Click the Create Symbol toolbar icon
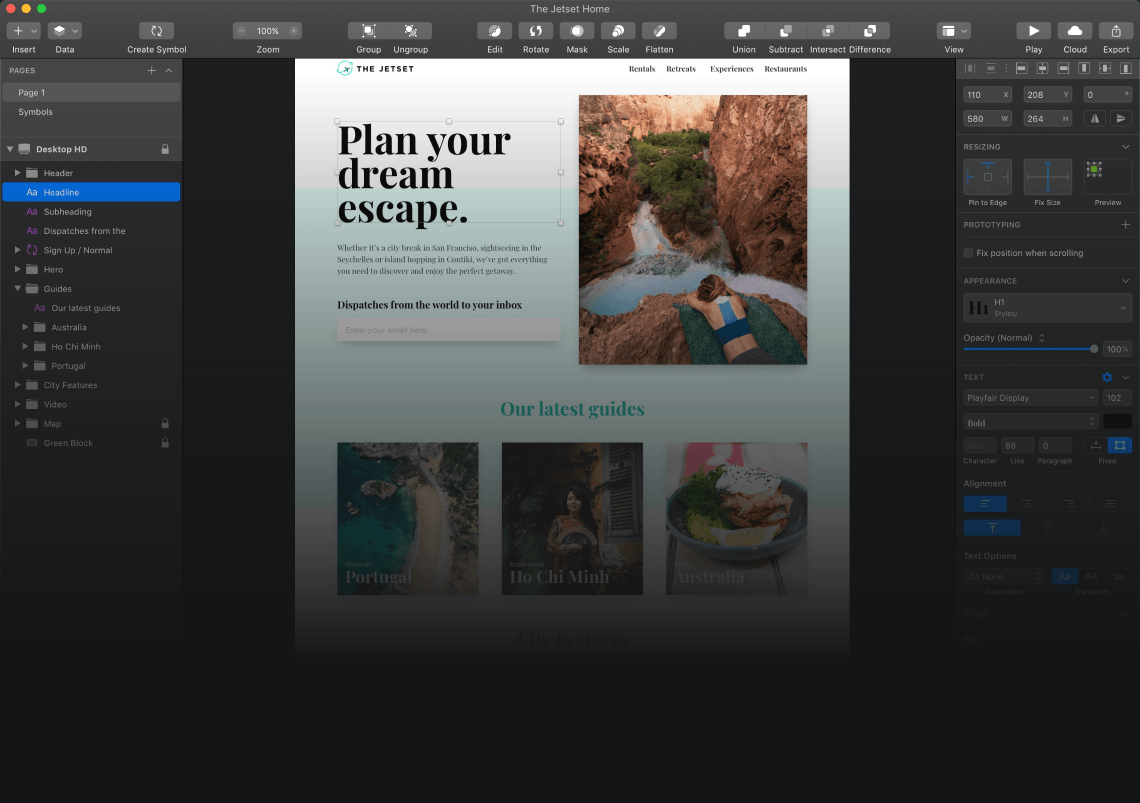Screen dimensions: 1140x803 click(x=156, y=31)
